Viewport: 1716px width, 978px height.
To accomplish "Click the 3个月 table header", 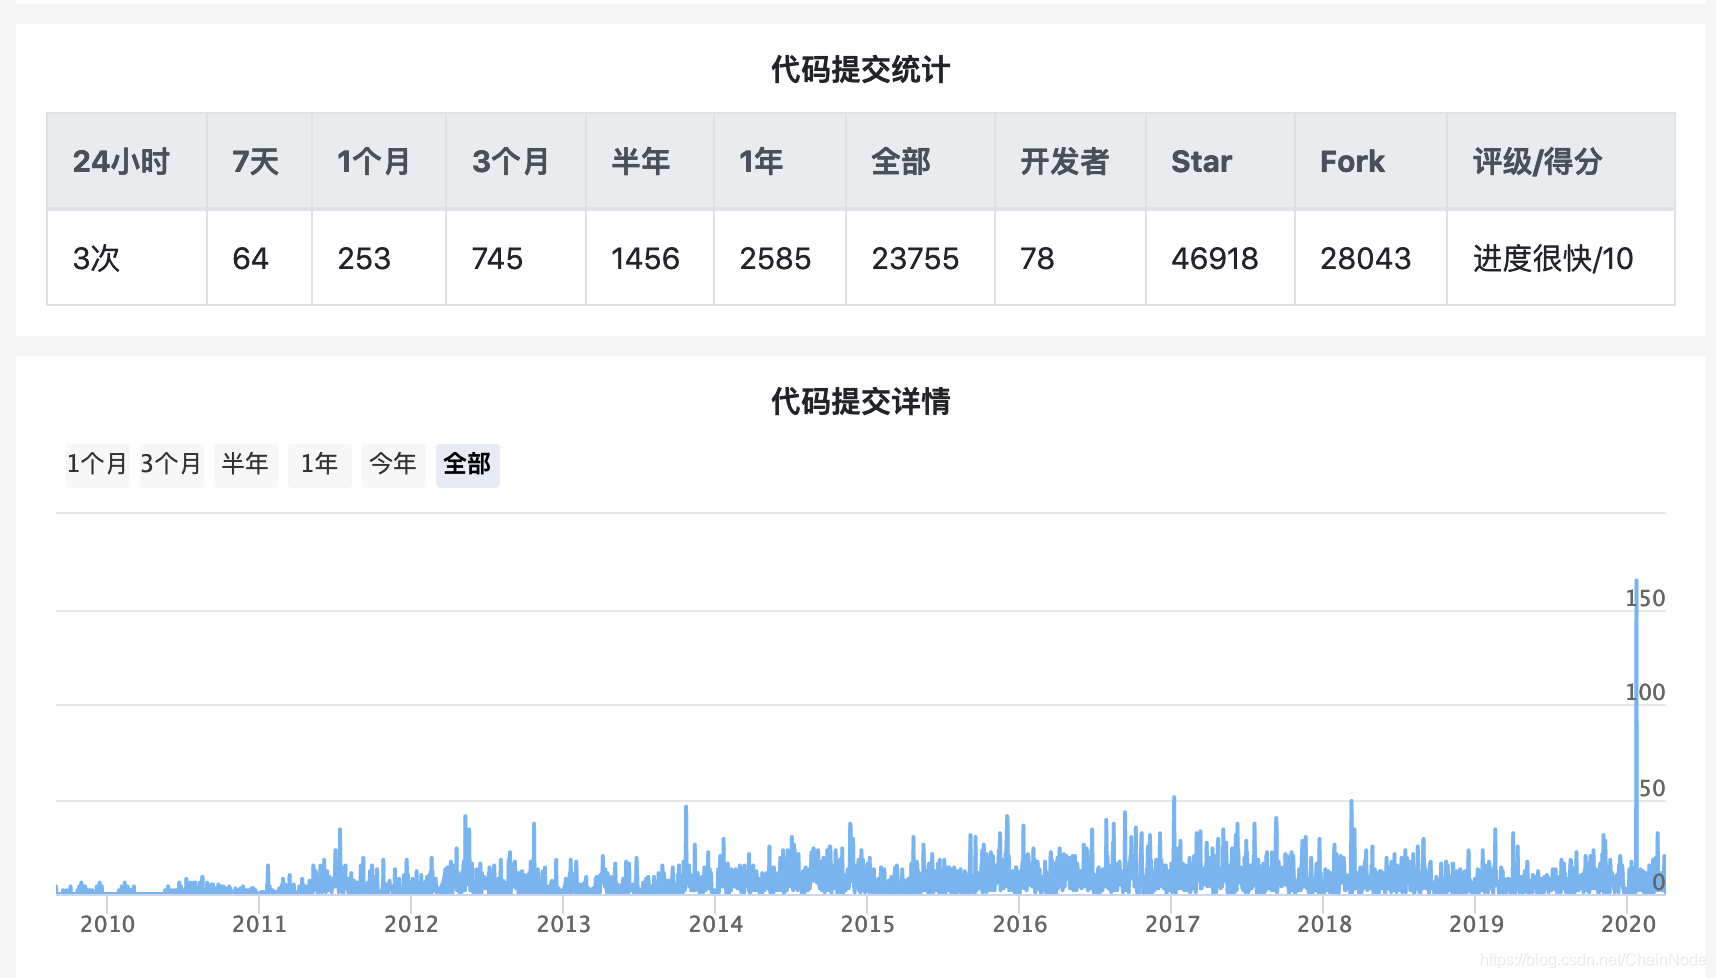I will point(516,161).
